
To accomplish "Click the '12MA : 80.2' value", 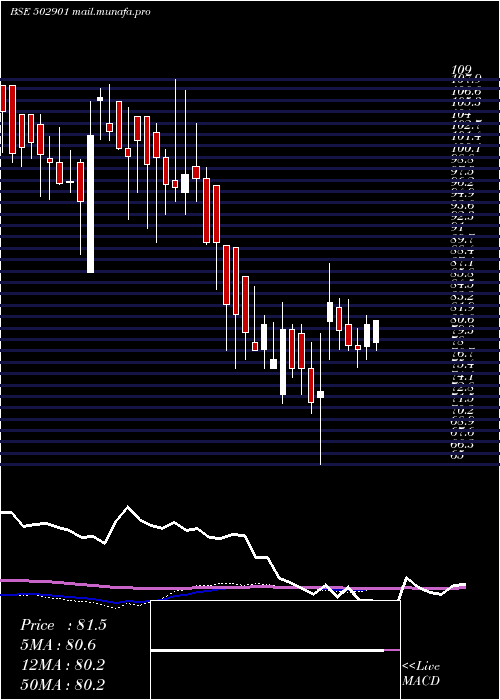I will (62, 665).
